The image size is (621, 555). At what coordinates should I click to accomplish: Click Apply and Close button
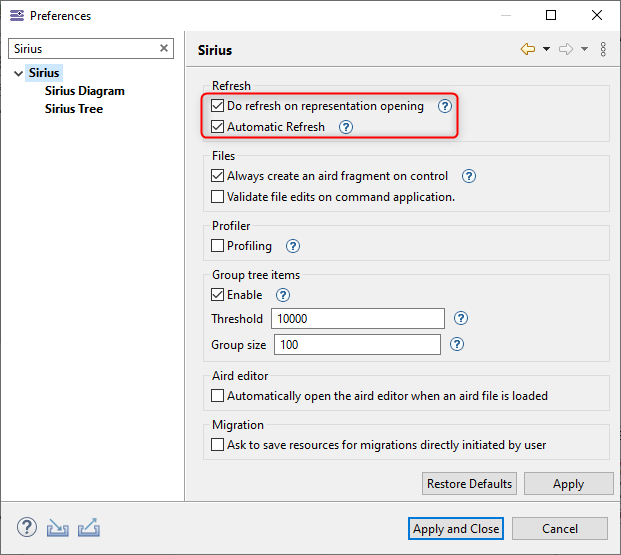456,528
